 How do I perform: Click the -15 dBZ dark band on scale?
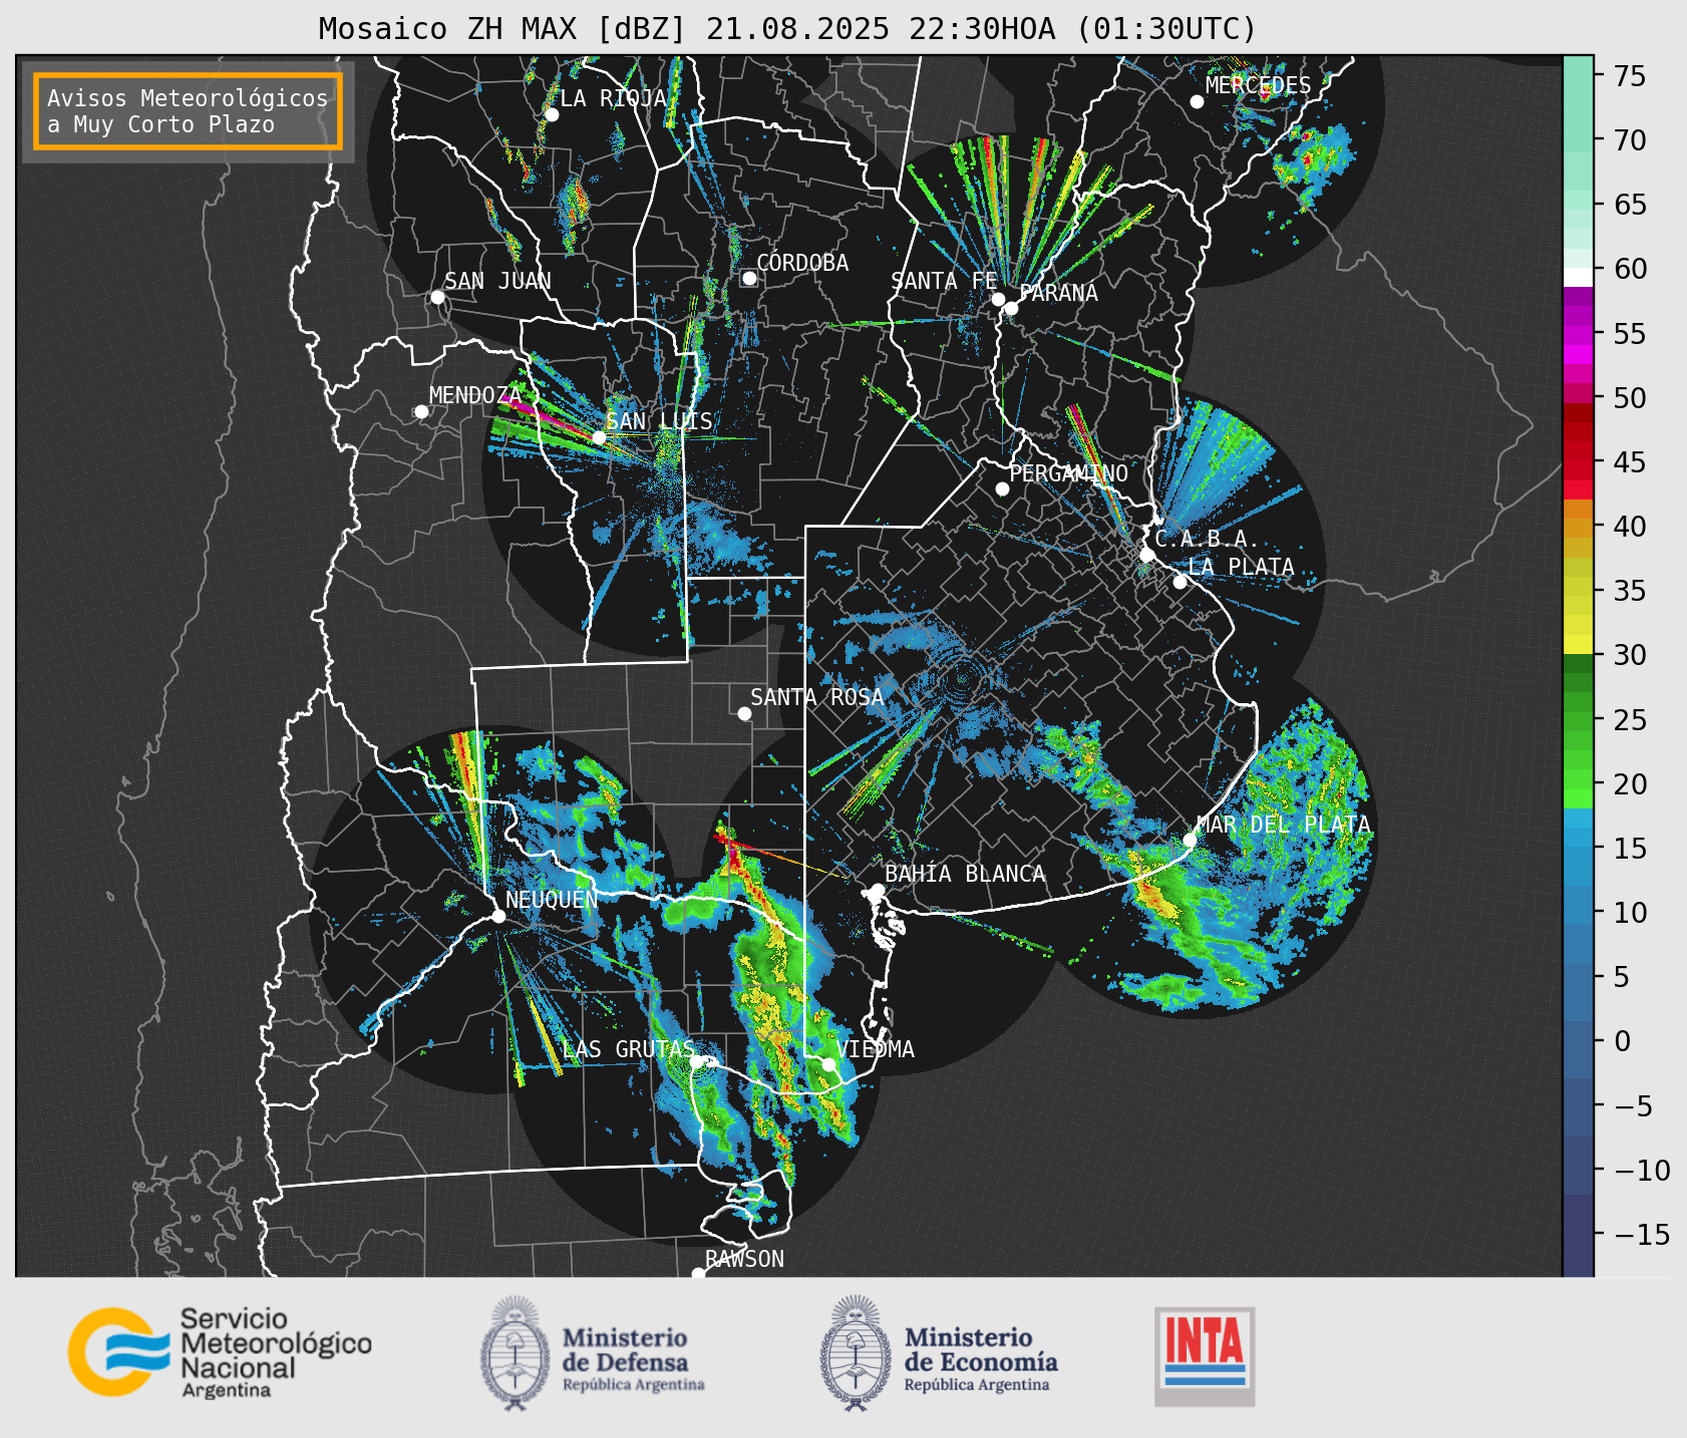click(x=1578, y=1234)
